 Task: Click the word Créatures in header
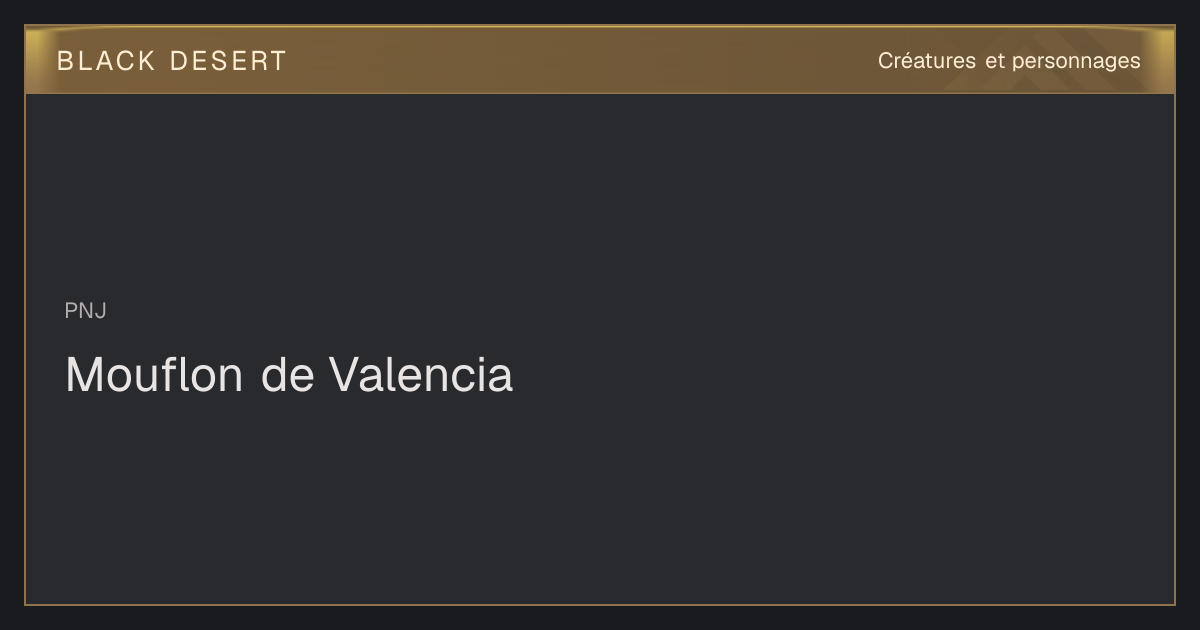click(927, 61)
